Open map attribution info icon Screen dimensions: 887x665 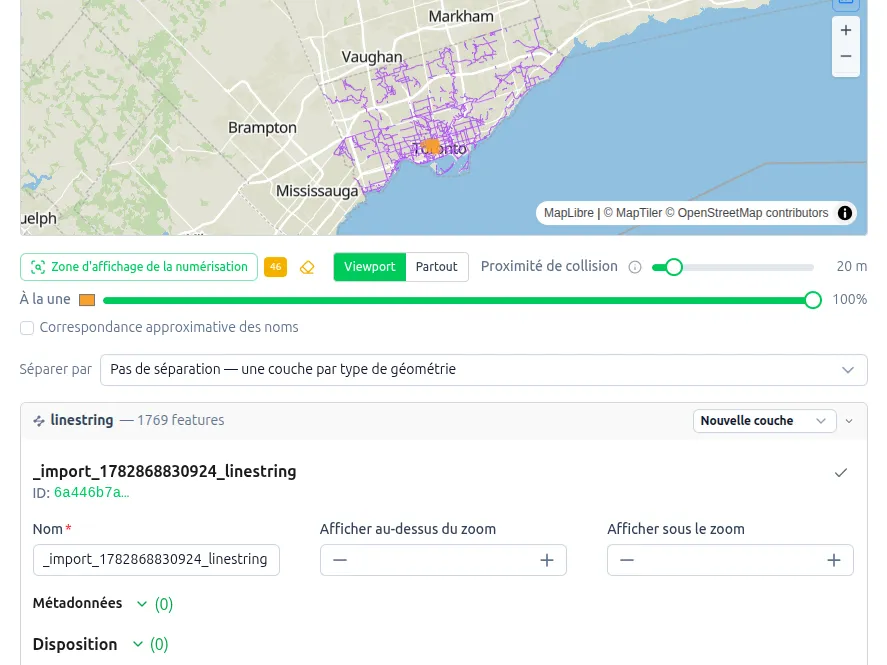[x=845, y=213]
